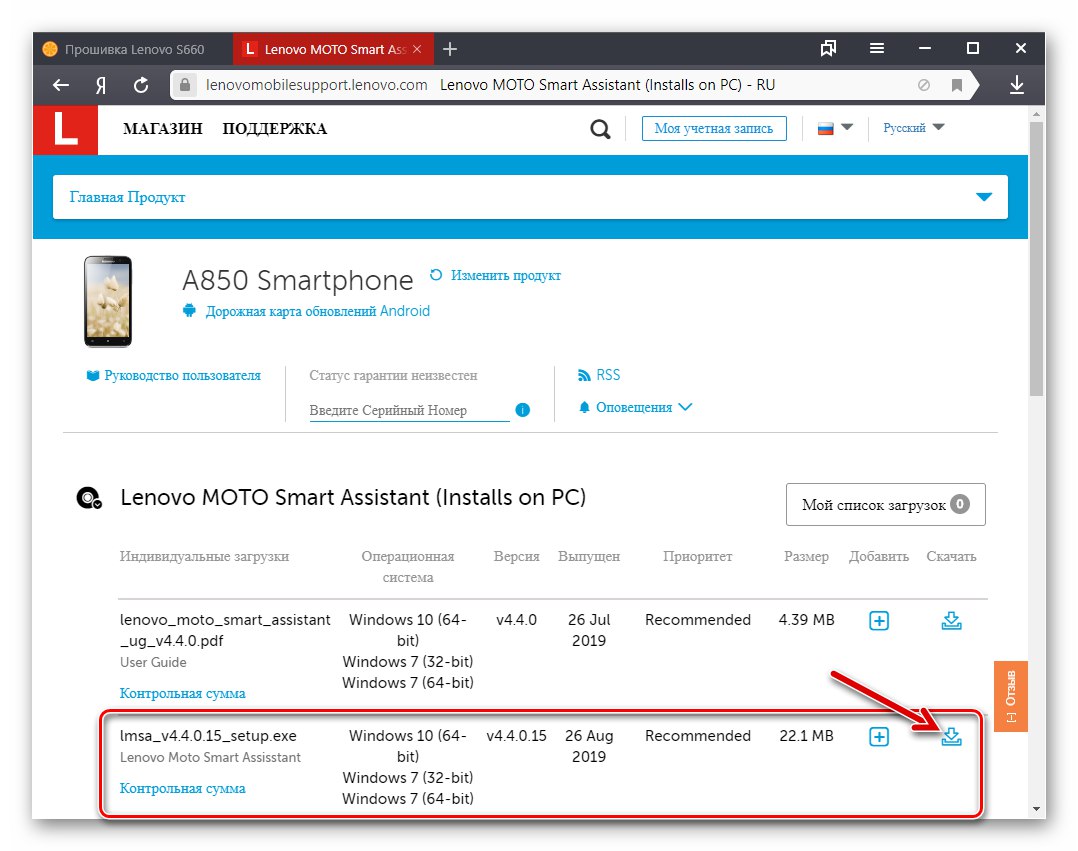
Task: Add the user guide pdf to download list
Action: click(x=879, y=621)
